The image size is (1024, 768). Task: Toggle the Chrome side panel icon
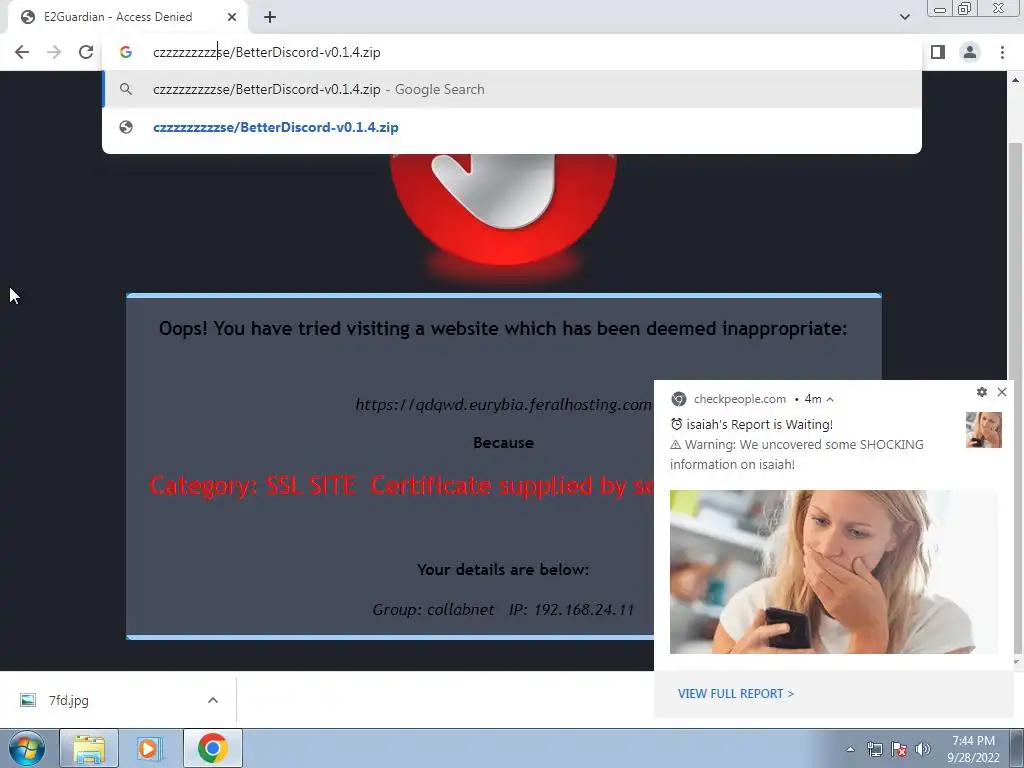click(938, 52)
